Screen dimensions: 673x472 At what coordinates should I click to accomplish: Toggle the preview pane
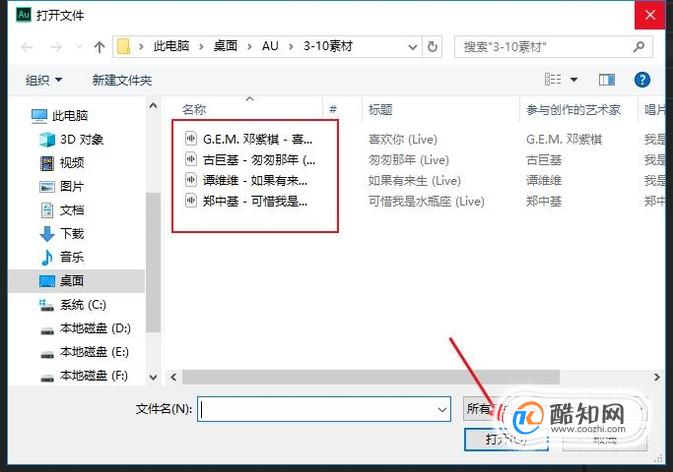(606, 79)
